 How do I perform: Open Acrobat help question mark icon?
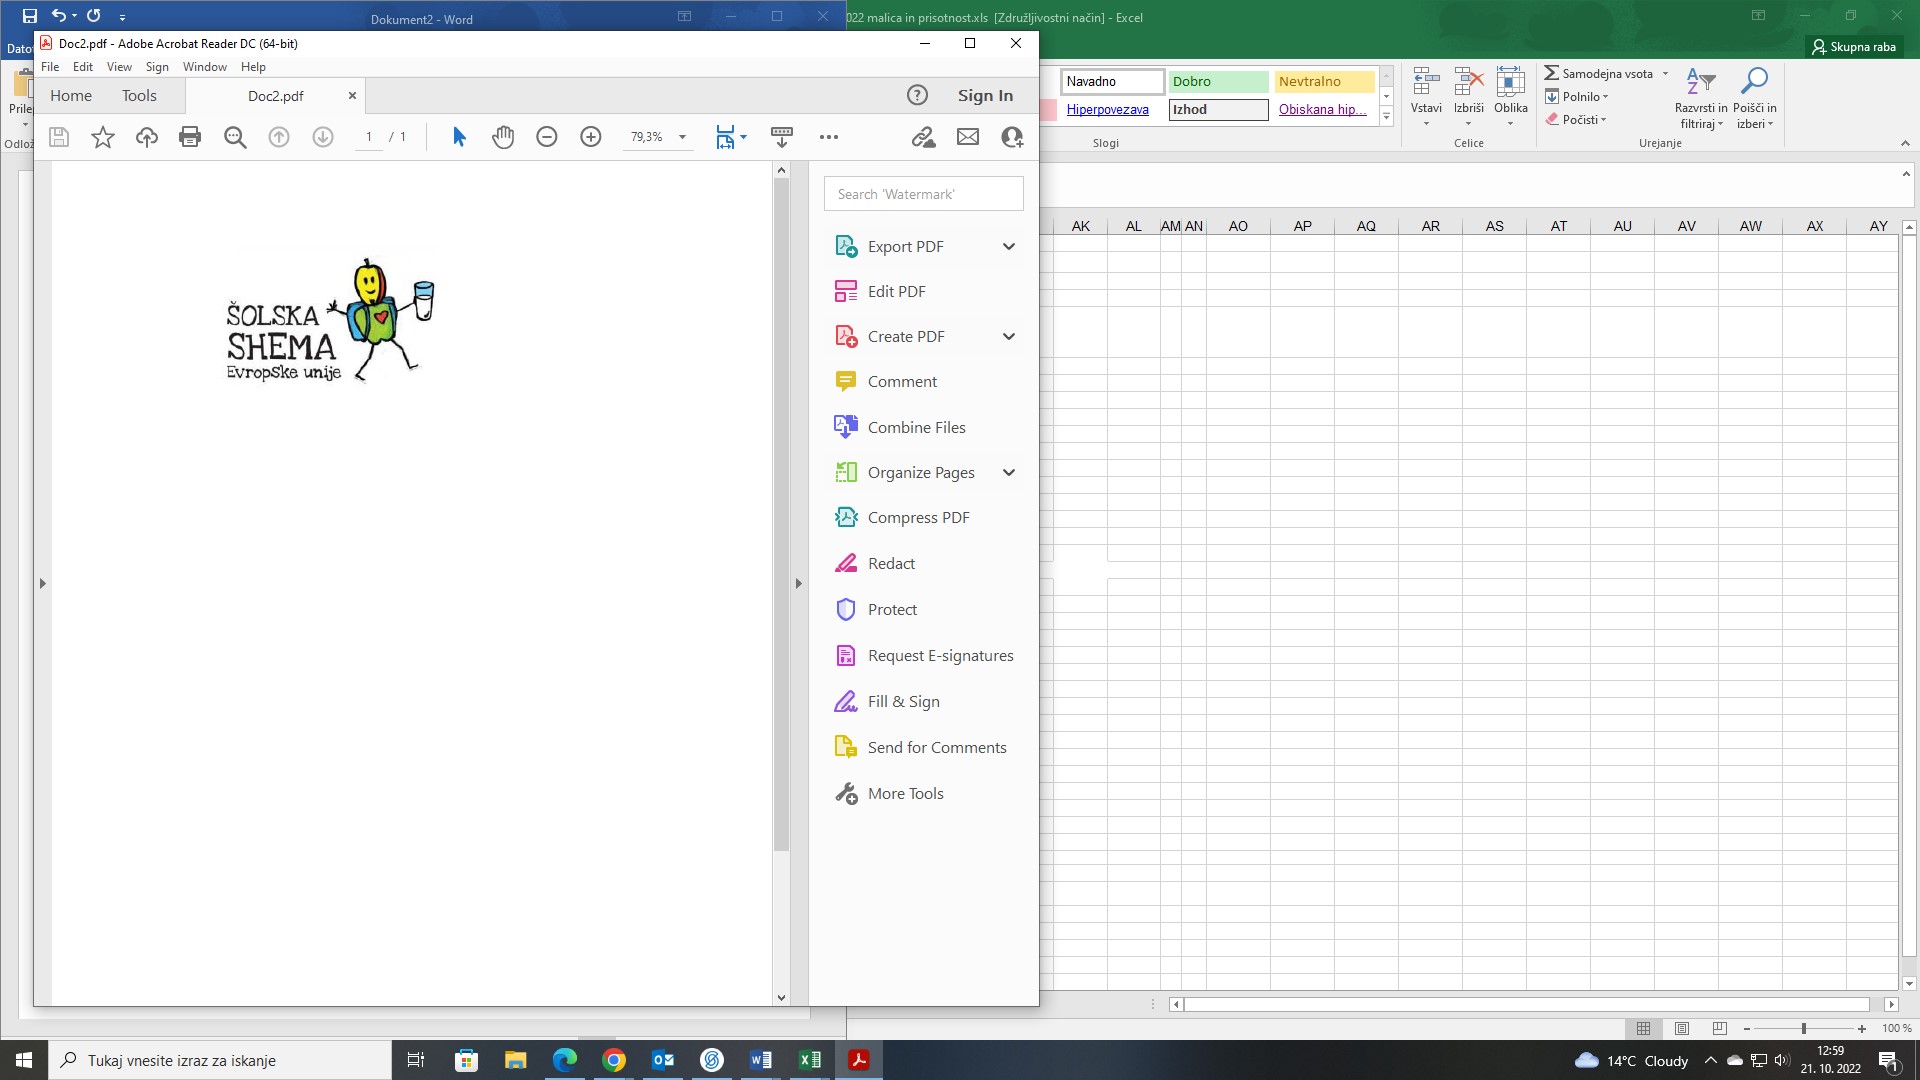[x=917, y=95]
